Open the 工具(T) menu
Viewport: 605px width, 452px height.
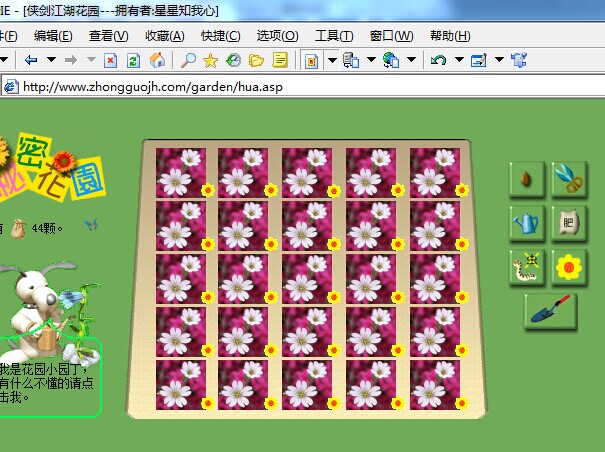334,36
